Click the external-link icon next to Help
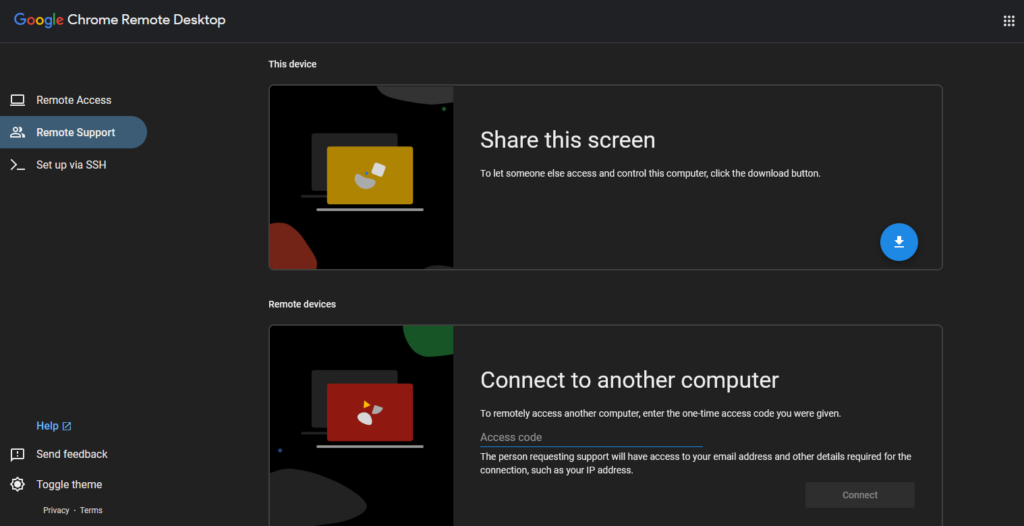The height and width of the screenshot is (526, 1024). (x=67, y=426)
